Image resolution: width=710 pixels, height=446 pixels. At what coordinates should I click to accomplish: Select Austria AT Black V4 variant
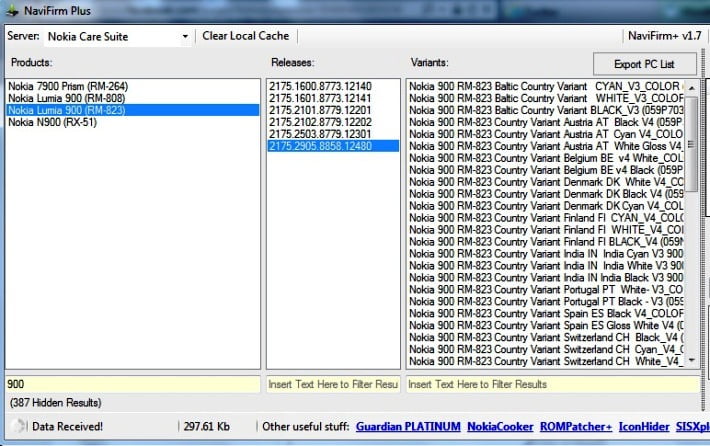click(x=546, y=122)
